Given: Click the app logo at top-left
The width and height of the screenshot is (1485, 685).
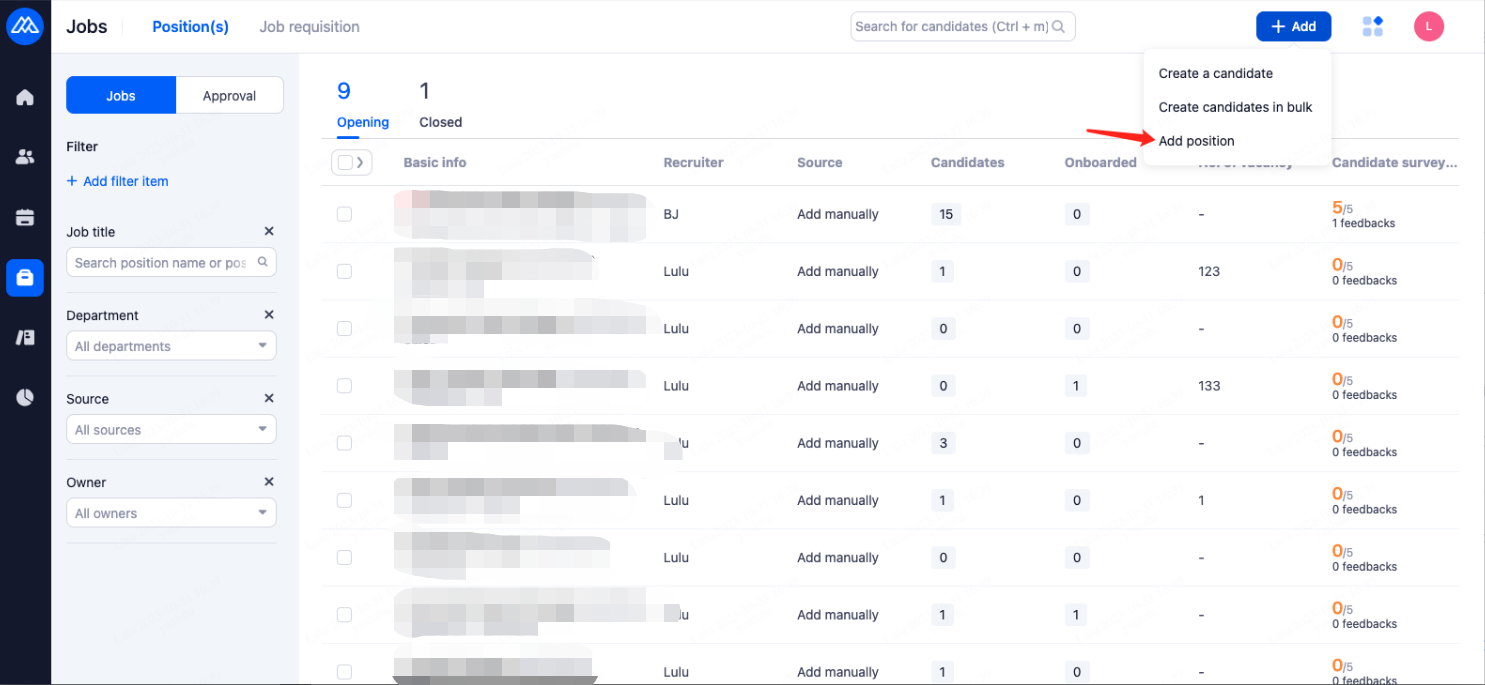Looking at the screenshot, I should click(25, 27).
